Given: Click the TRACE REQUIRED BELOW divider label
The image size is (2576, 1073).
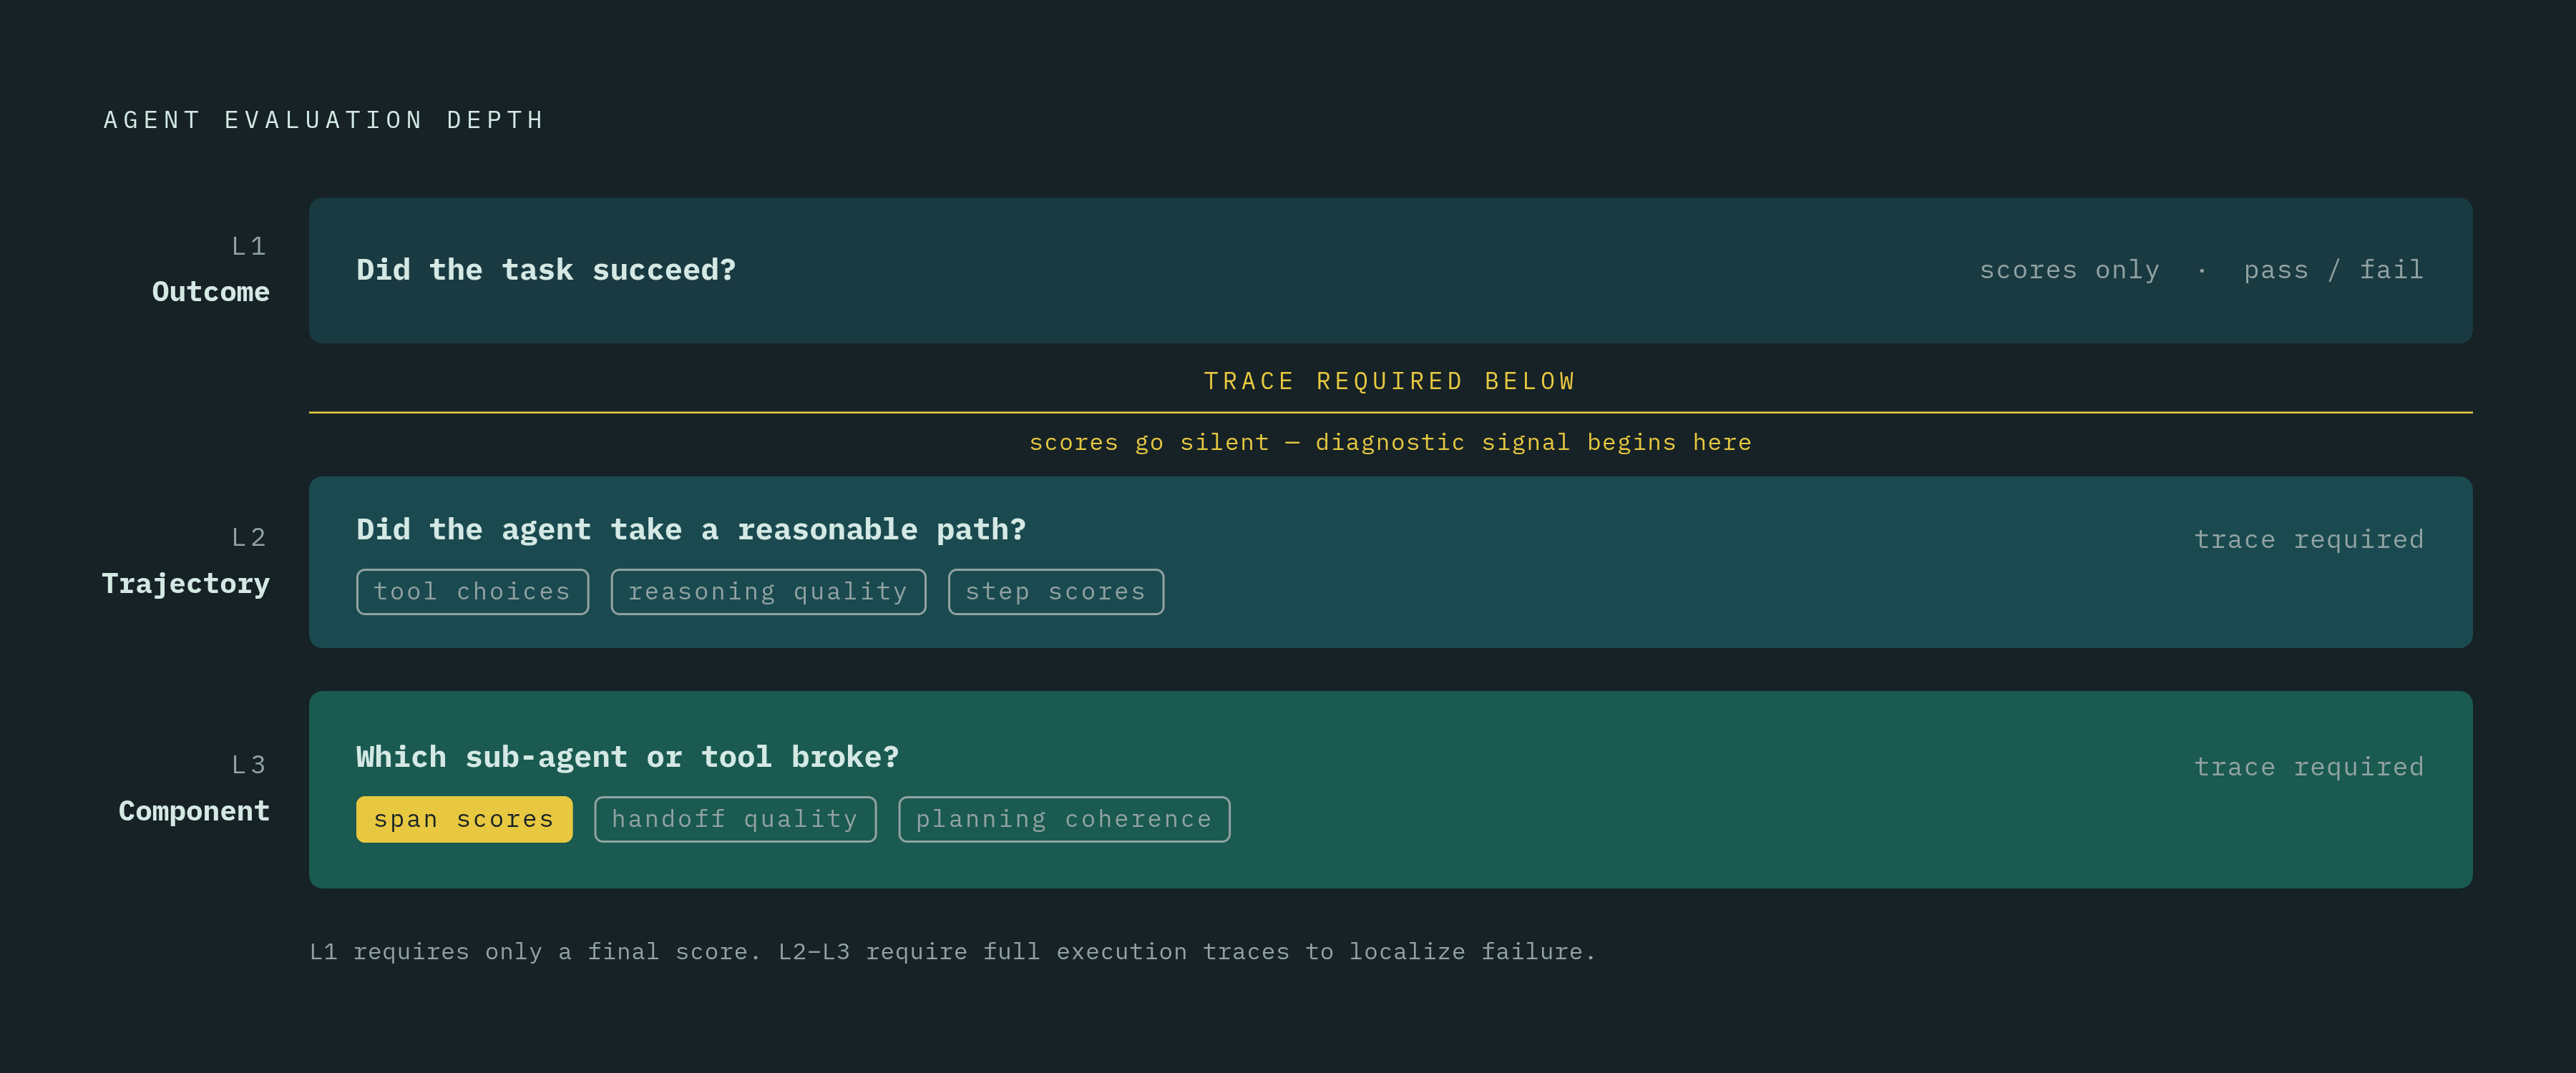Looking at the screenshot, I should (x=1390, y=381).
